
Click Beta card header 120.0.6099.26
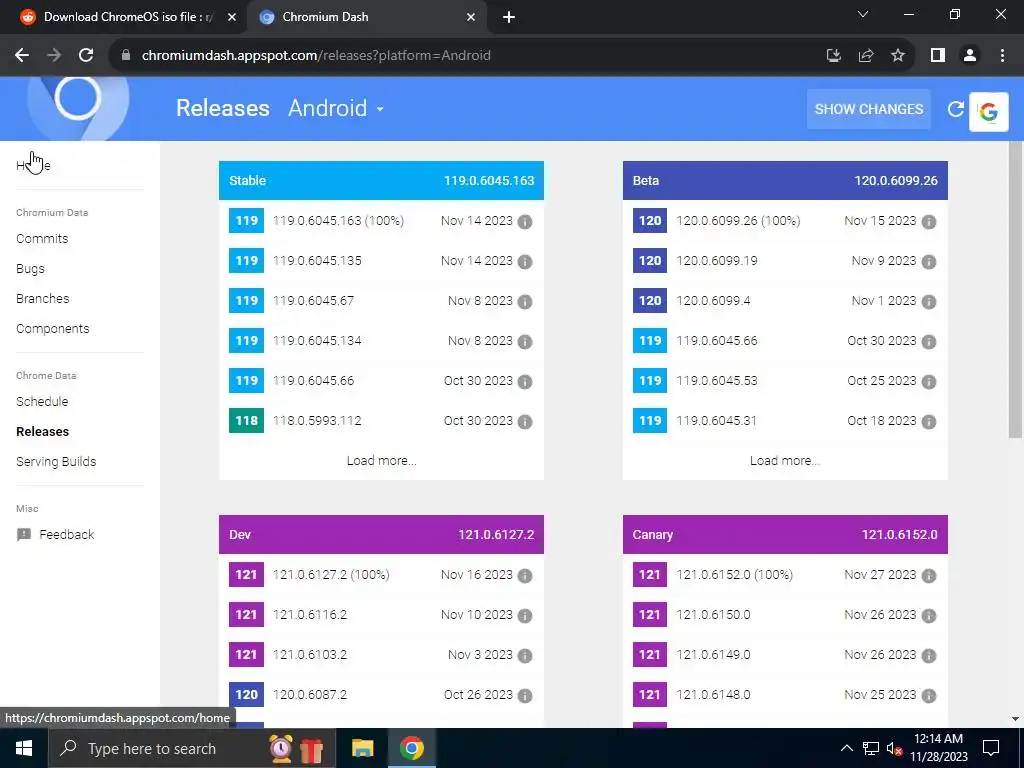tap(785, 181)
